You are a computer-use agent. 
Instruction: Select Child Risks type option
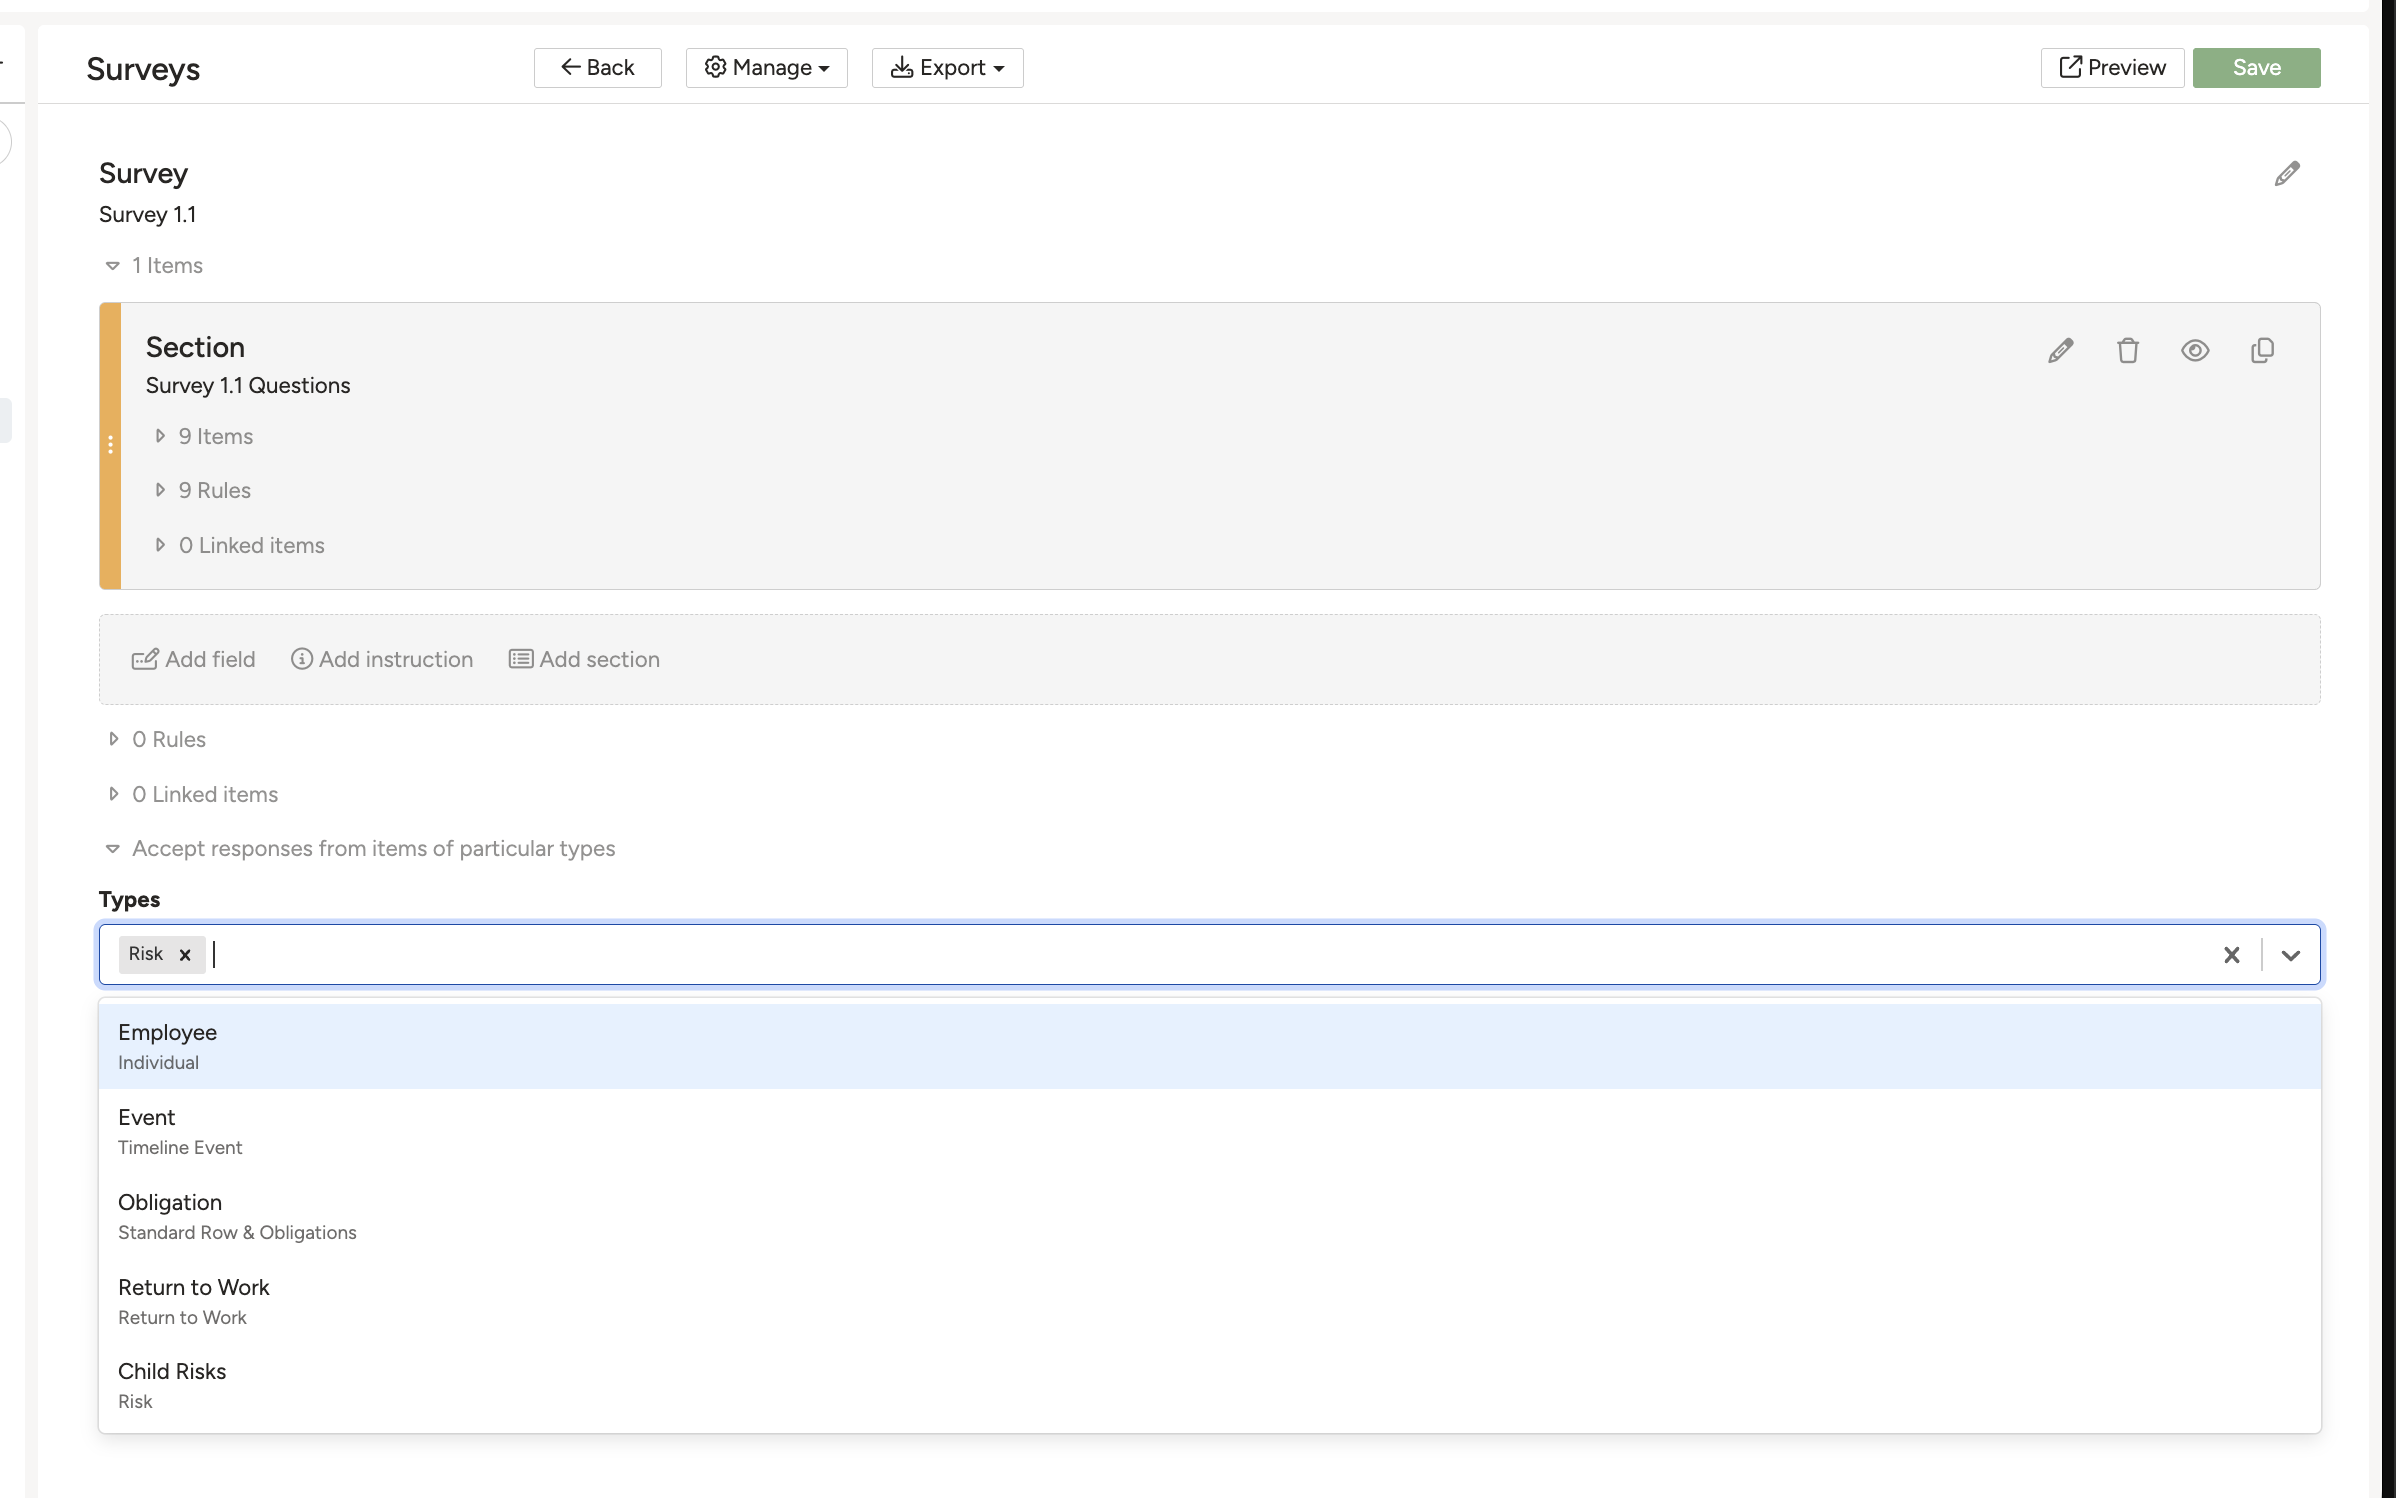[x=1209, y=1386]
